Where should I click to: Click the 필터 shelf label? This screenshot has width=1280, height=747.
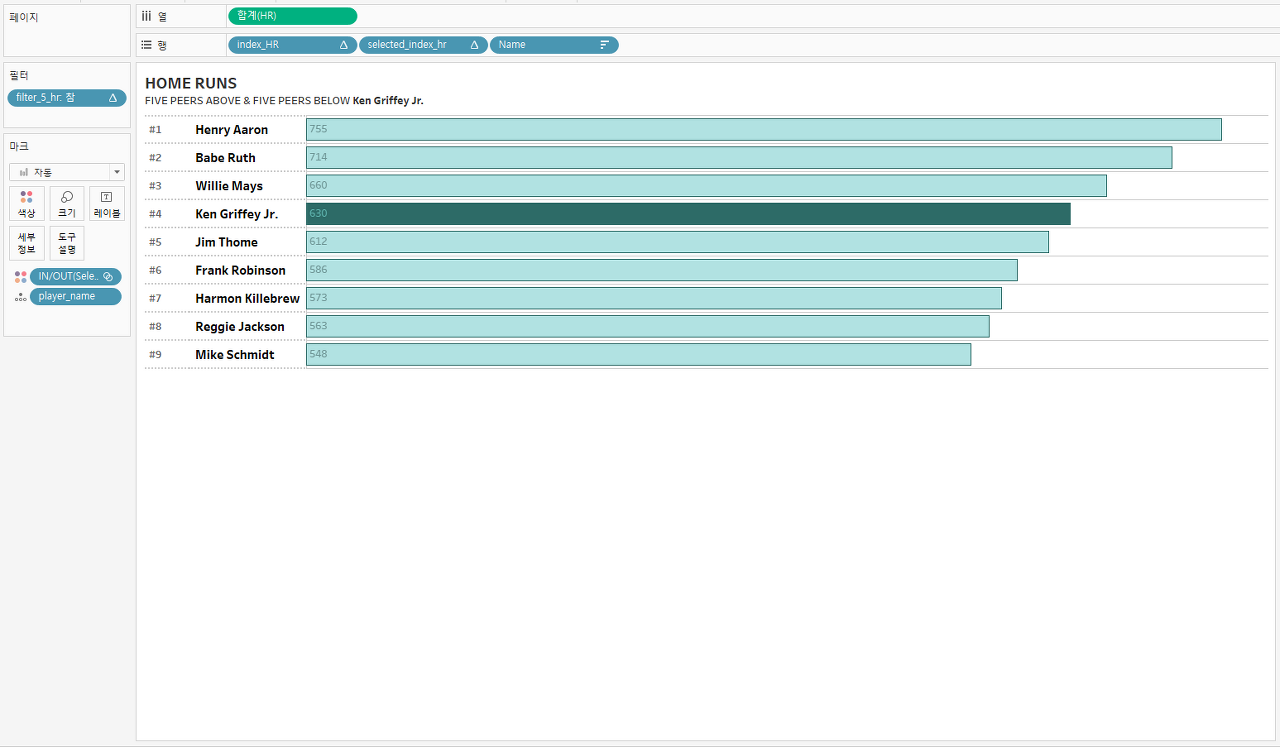point(19,75)
